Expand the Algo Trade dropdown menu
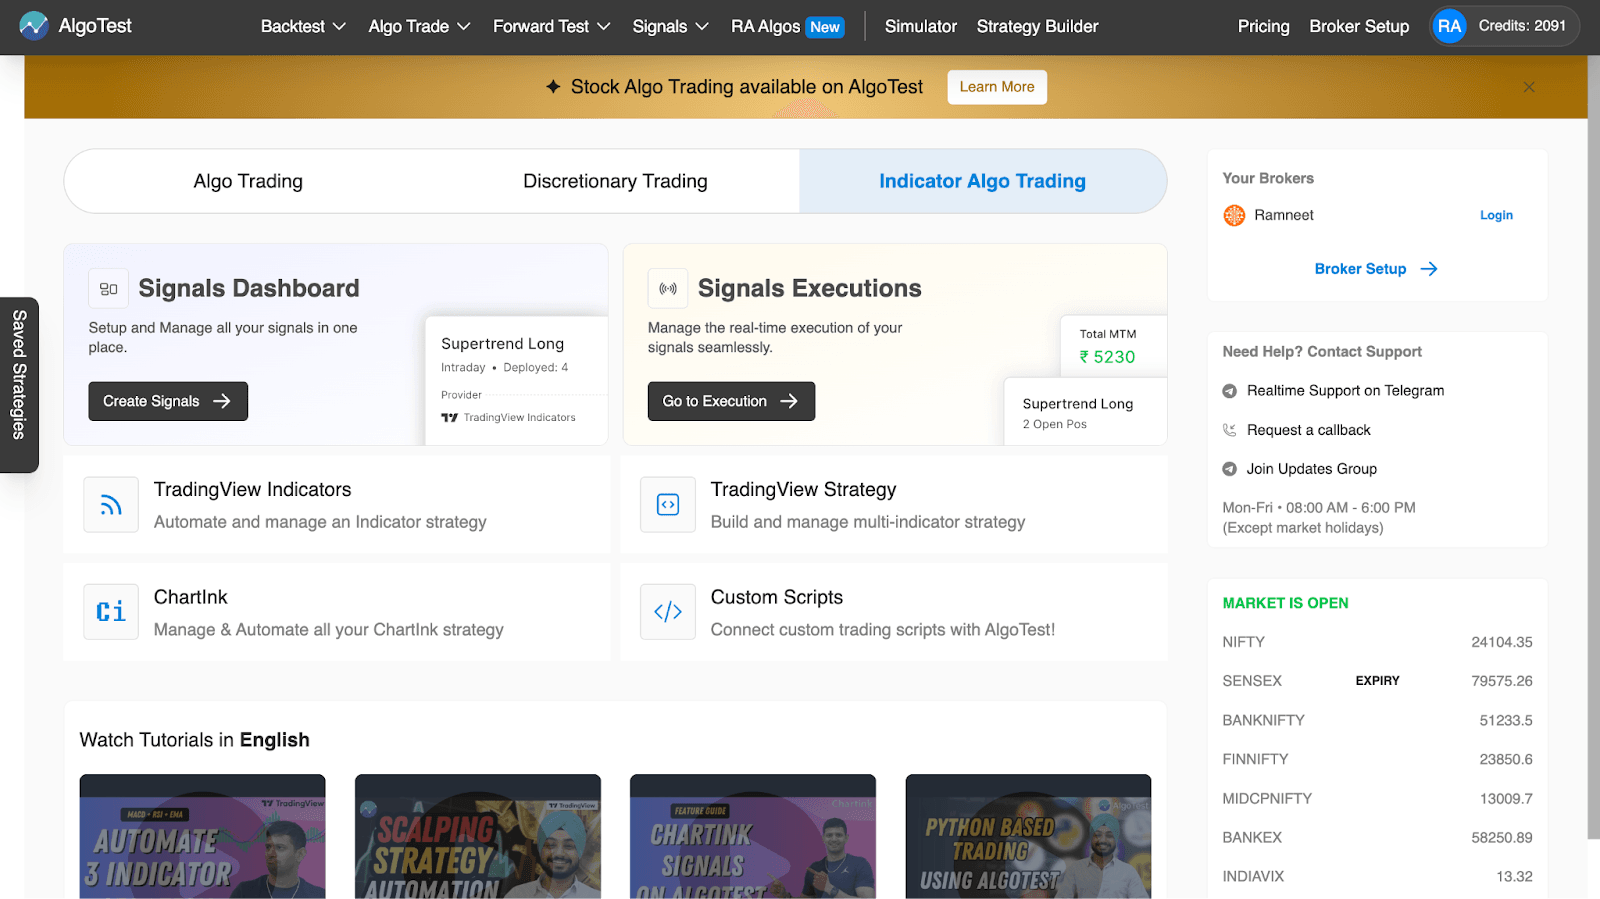 [x=419, y=27]
